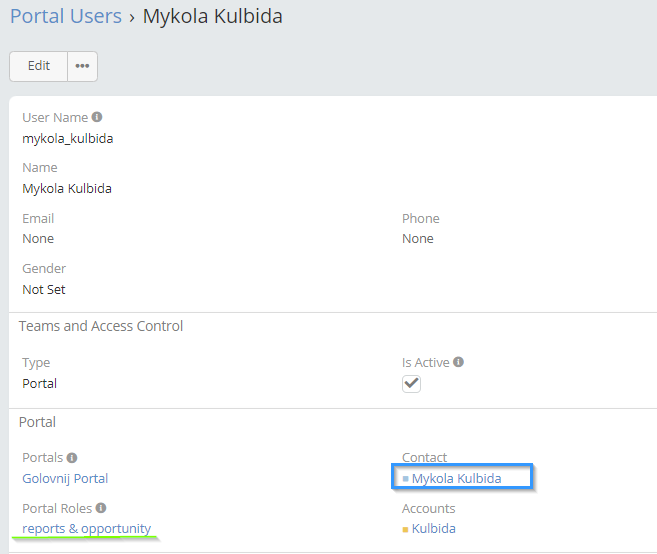
Task: Open the Portal Users breadcrumb link
Action: click(x=65, y=17)
